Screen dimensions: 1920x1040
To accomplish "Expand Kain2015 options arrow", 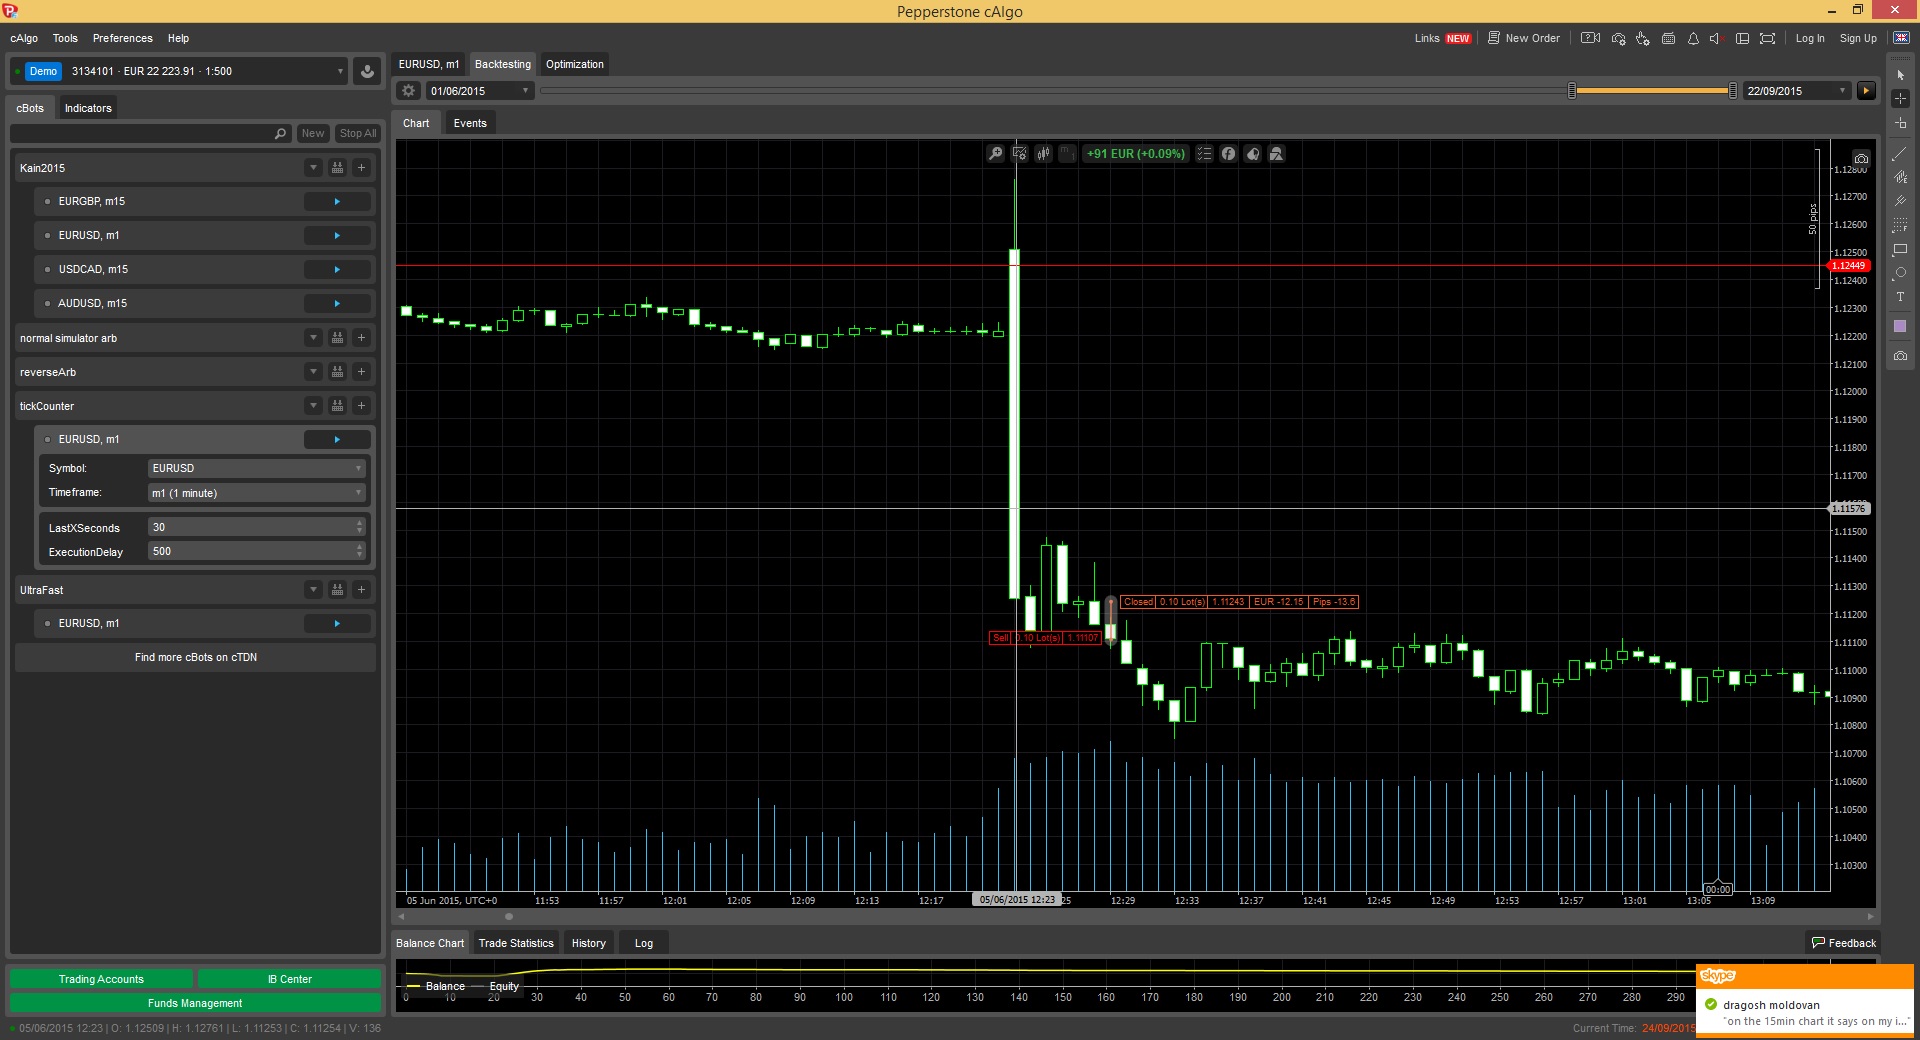I will click(x=313, y=168).
